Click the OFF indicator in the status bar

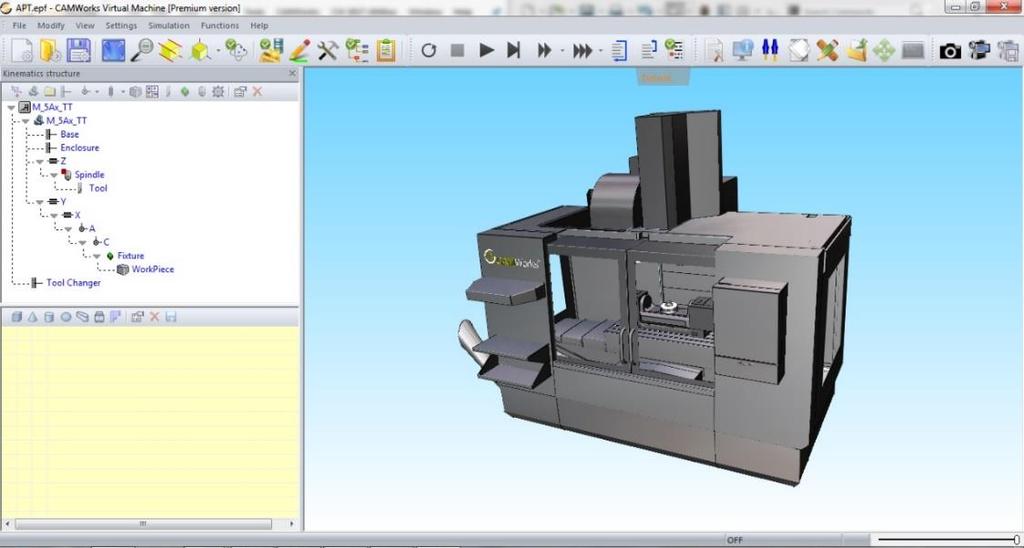point(735,540)
